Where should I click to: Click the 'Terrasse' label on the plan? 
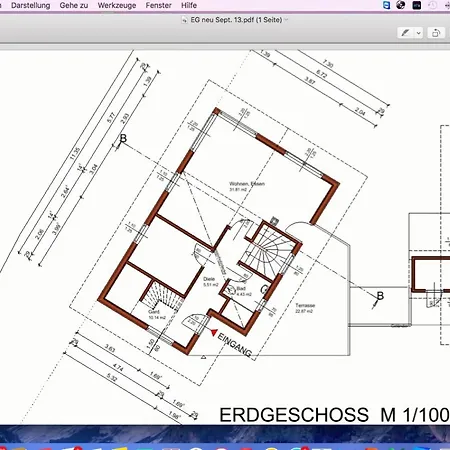pyautogui.click(x=305, y=305)
